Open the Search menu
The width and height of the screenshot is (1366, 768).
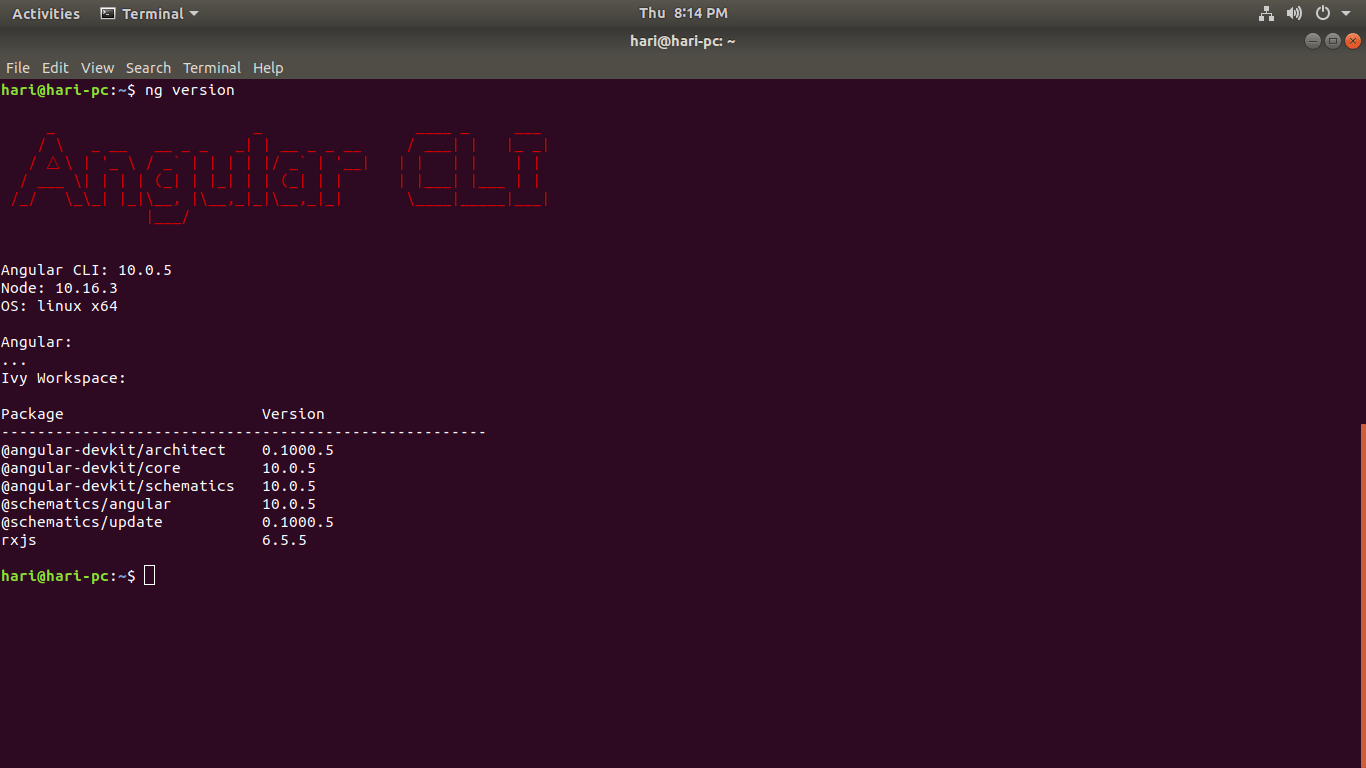(x=148, y=68)
